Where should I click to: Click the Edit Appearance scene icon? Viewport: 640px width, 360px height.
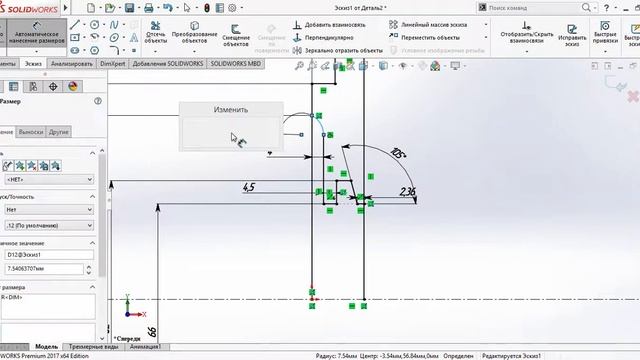coord(435,66)
